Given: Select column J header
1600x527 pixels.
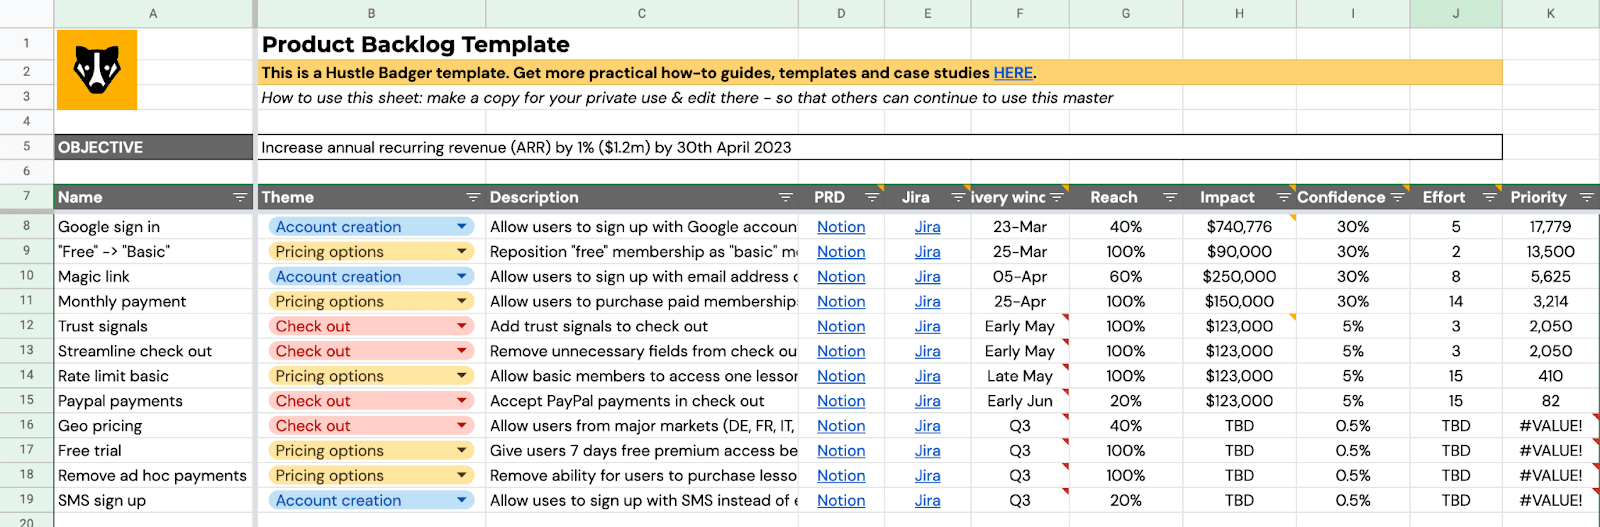Looking at the screenshot, I should click(x=1455, y=13).
